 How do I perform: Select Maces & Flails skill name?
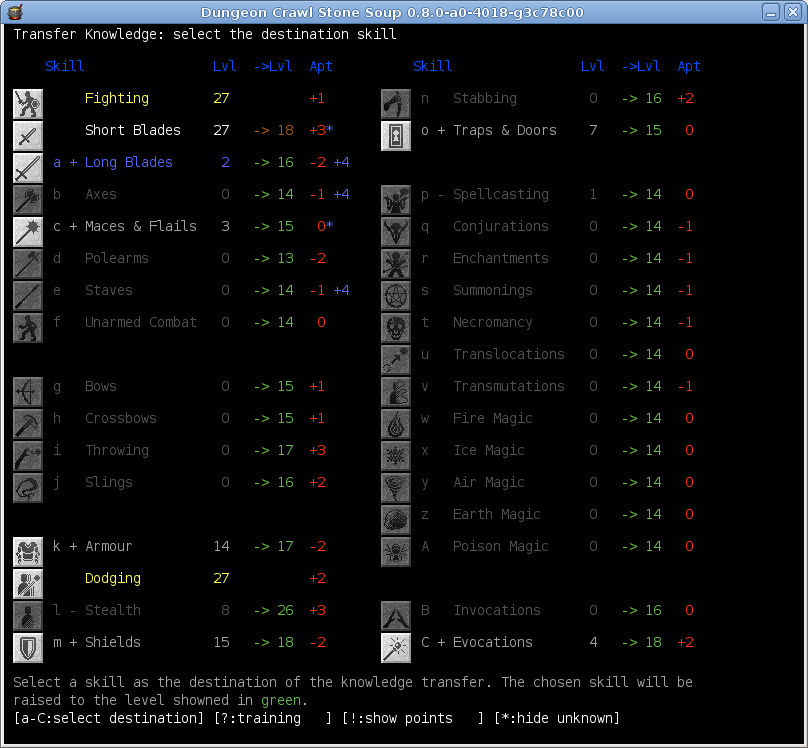point(141,226)
